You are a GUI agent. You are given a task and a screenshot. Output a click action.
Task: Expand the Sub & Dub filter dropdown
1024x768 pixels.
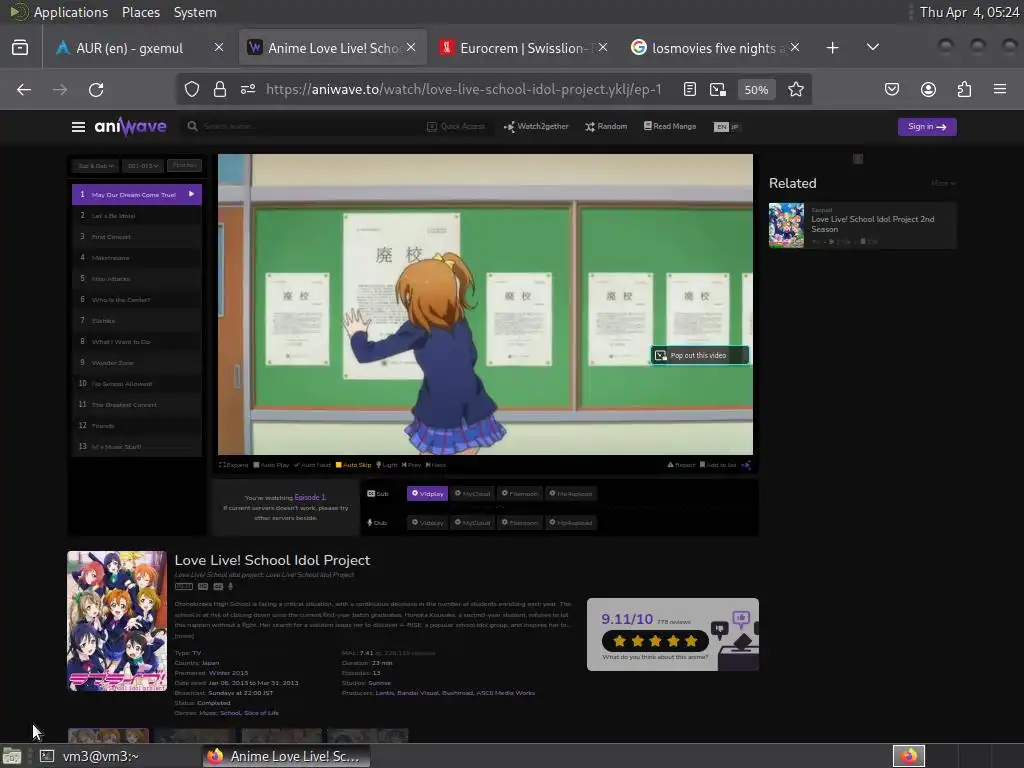pyautogui.click(x=95, y=166)
